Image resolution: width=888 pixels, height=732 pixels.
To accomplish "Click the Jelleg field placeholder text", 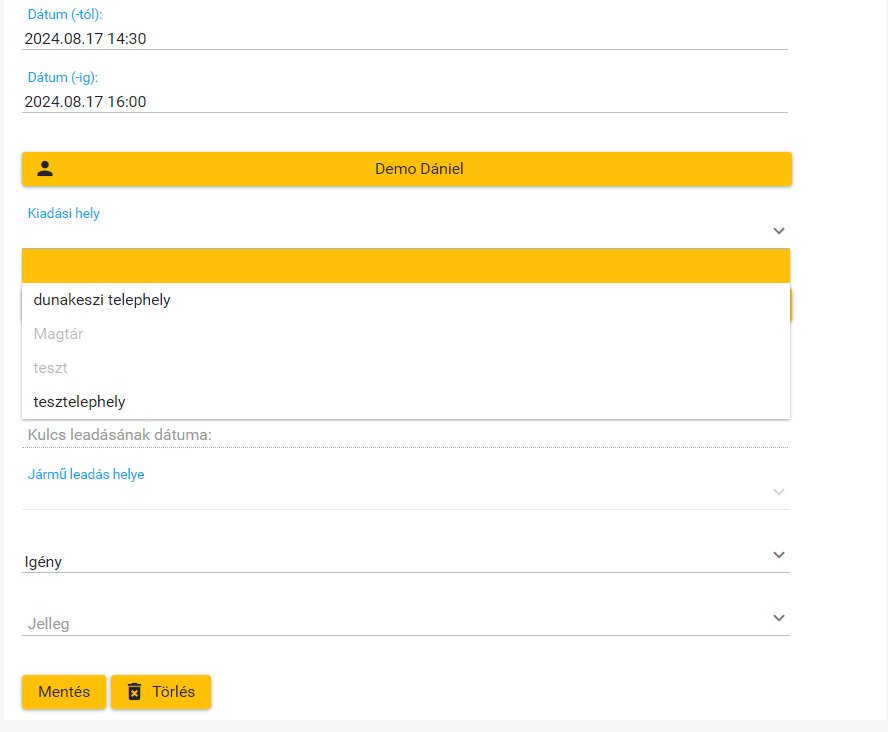I will point(48,624).
